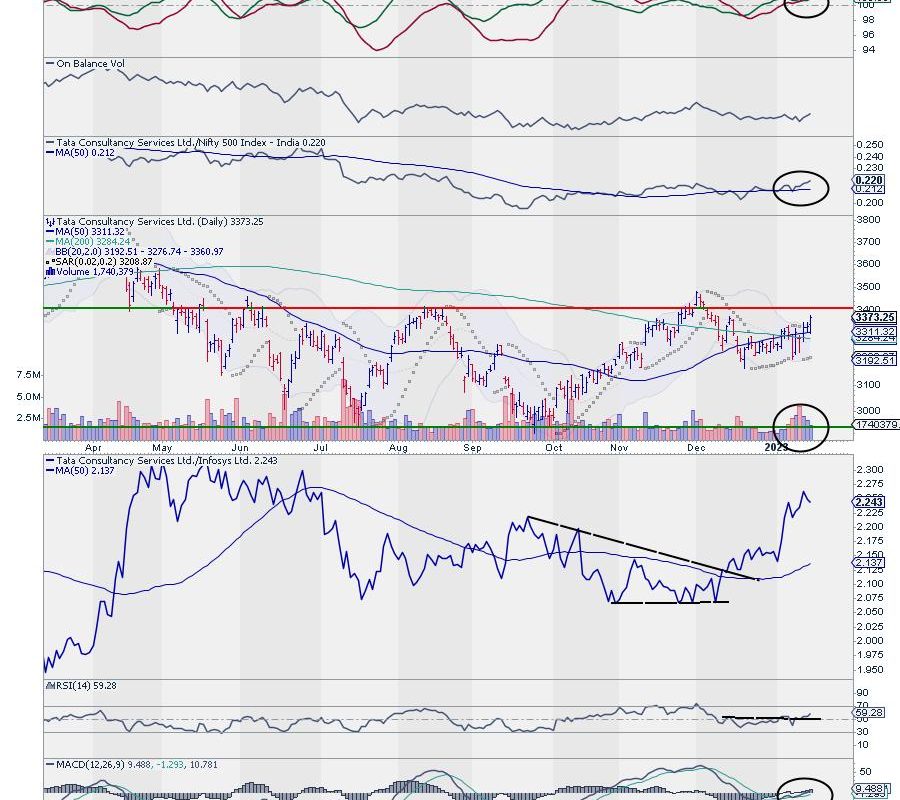Click the 'On Balance Vol' indicator label
This screenshot has height=800, width=900.
point(91,64)
